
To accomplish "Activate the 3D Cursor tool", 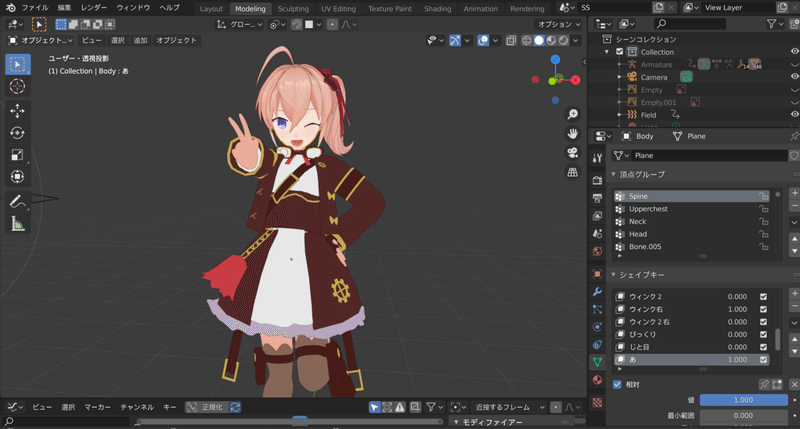I will pos(17,86).
